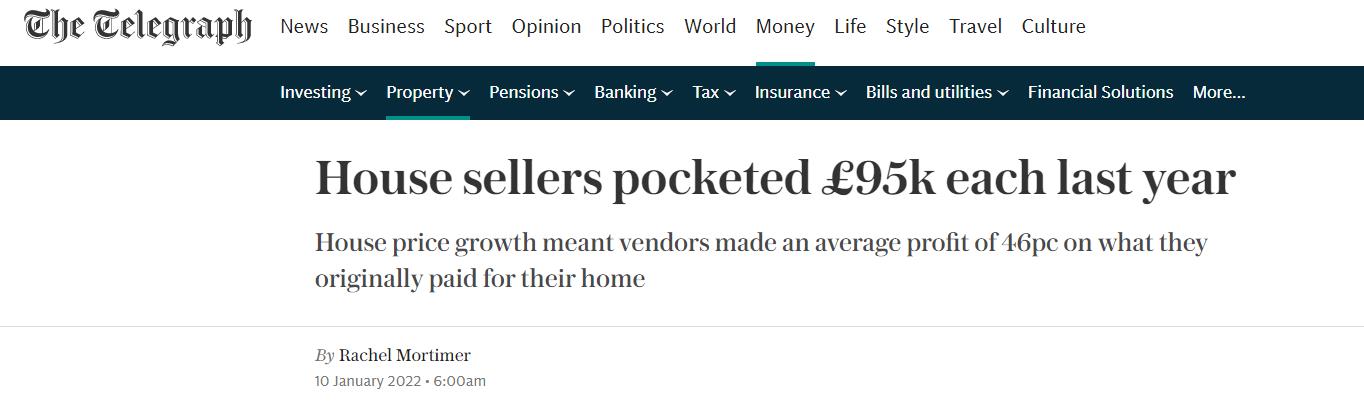Click The Telegraph logo
This screenshot has width=1364, height=404.
(x=138, y=27)
